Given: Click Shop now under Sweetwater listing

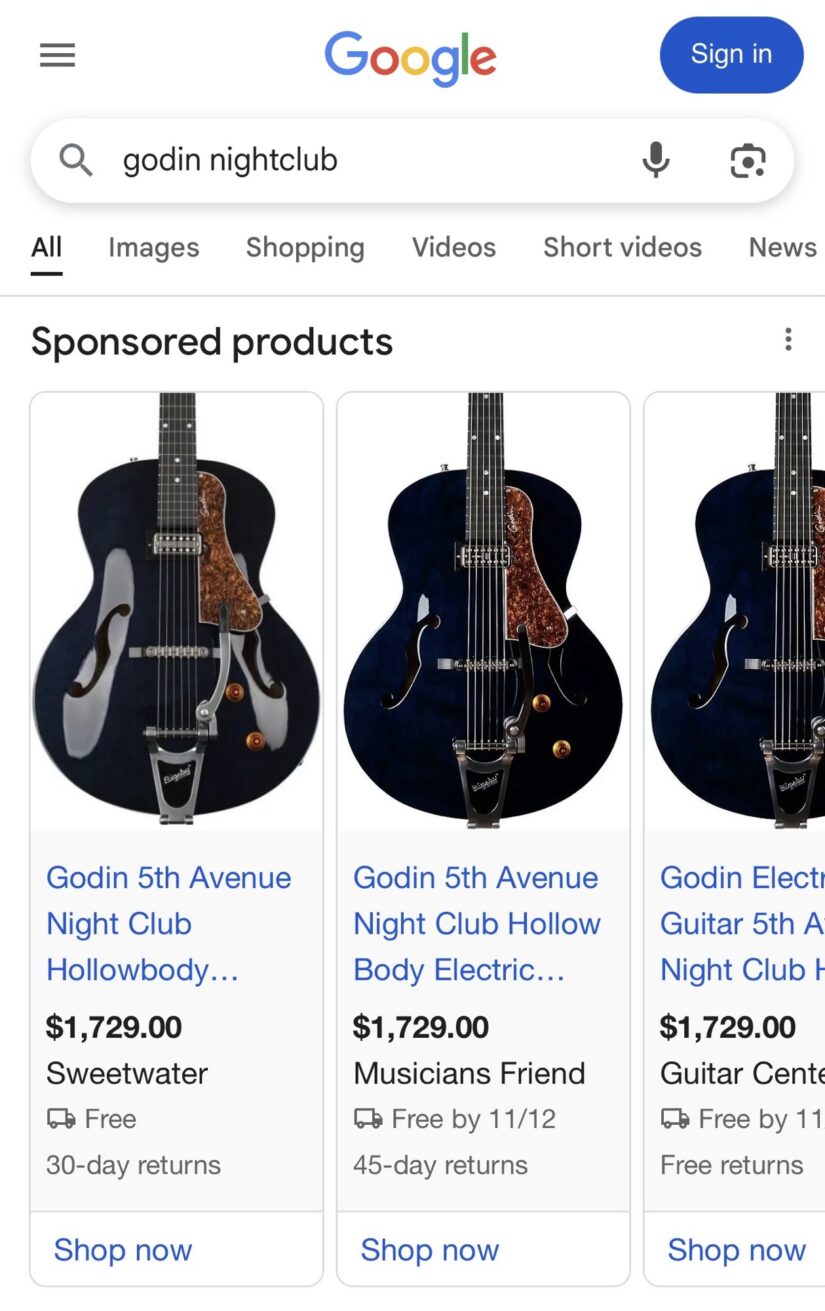Looking at the screenshot, I should 123,1250.
